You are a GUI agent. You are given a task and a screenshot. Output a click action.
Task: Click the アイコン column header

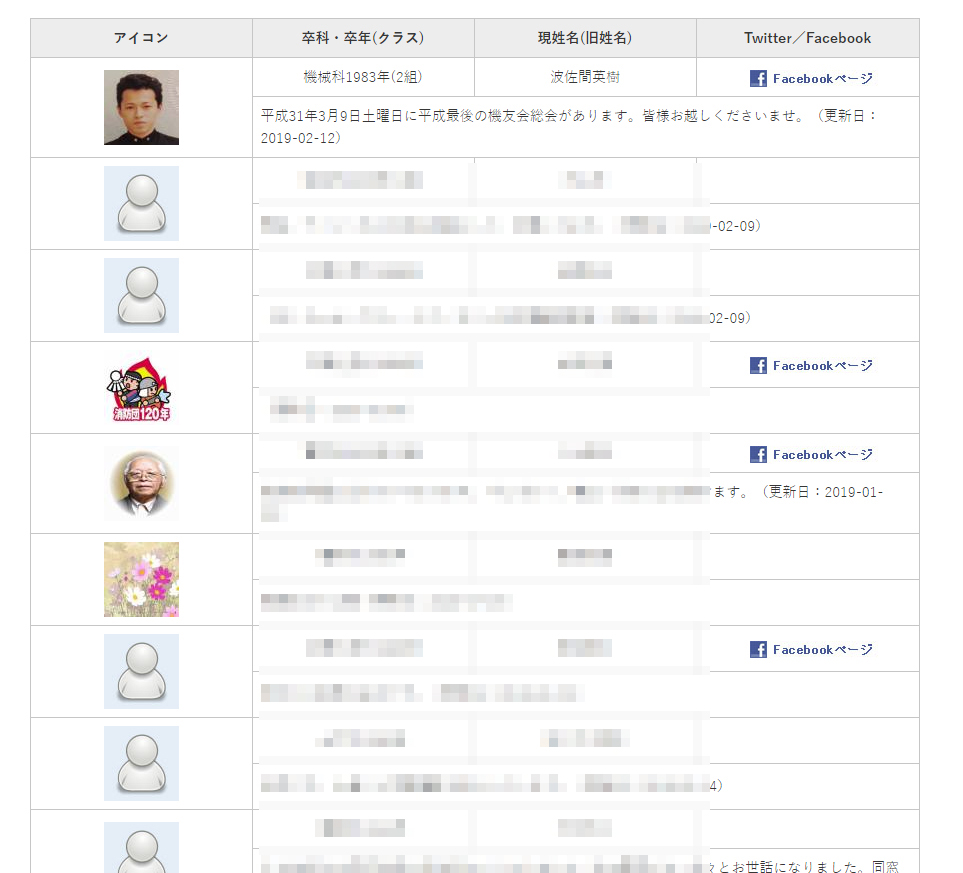tap(141, 38)
